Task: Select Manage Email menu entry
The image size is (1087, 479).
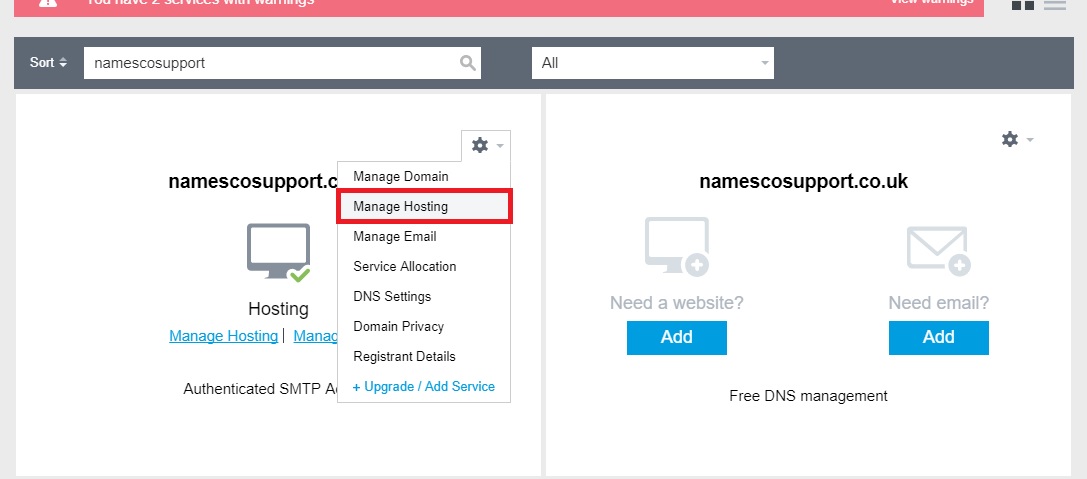Action: pos(394,236)
